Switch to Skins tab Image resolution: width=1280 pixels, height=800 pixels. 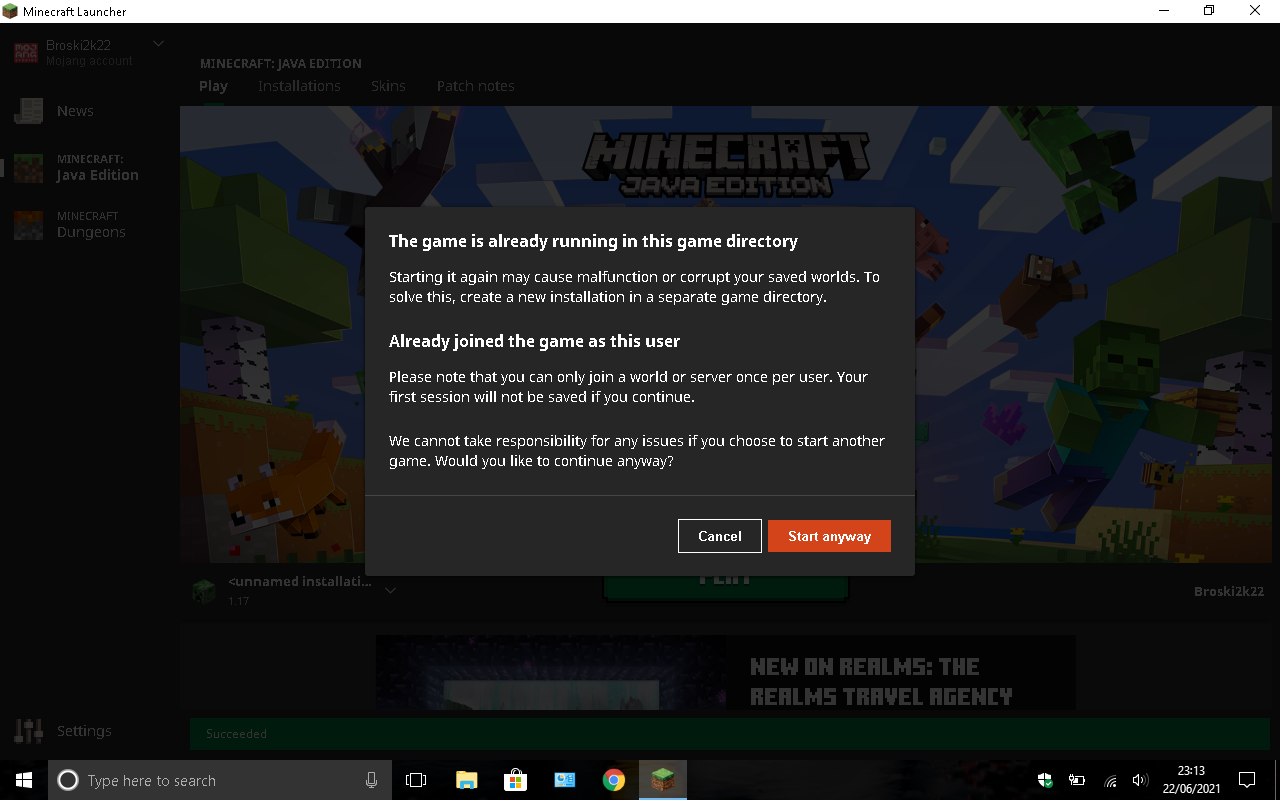[x=388, y=86]
